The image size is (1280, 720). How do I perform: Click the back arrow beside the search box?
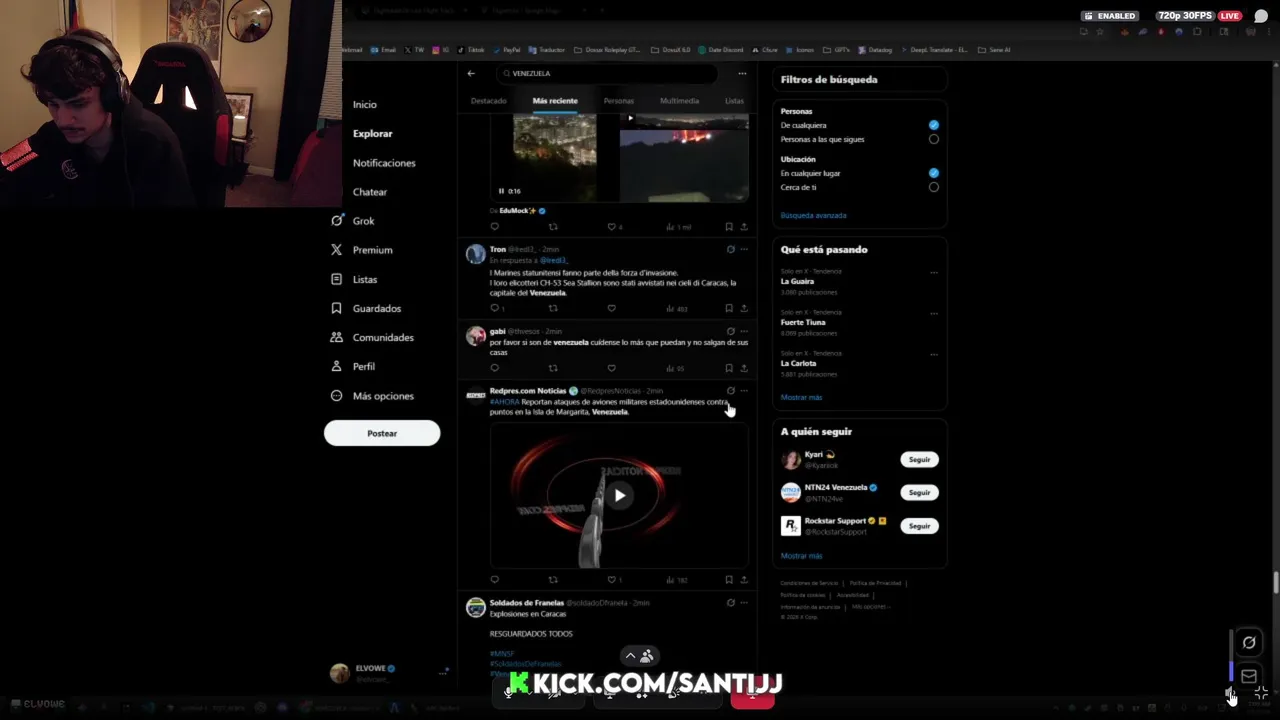click(471, 73)
